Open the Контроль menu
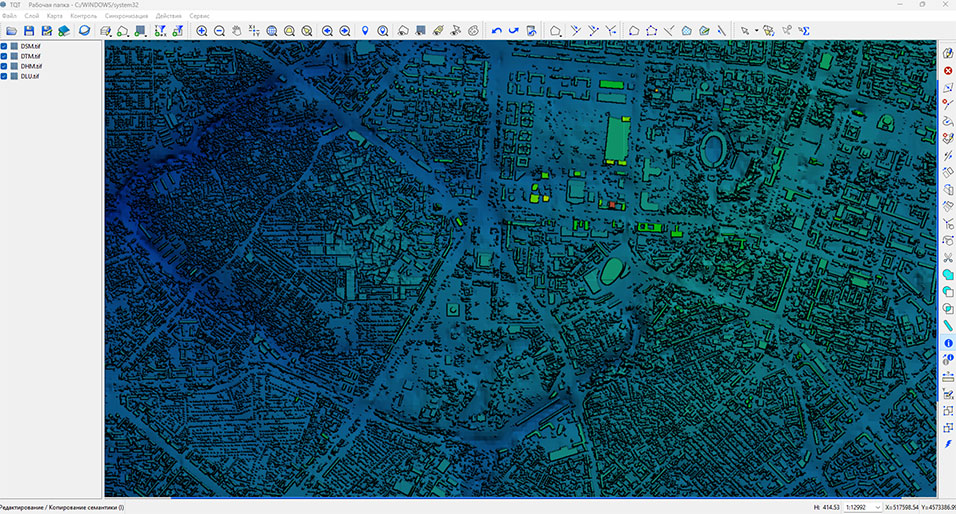Viewport: 956px width, 514px height. click(84, 16)
